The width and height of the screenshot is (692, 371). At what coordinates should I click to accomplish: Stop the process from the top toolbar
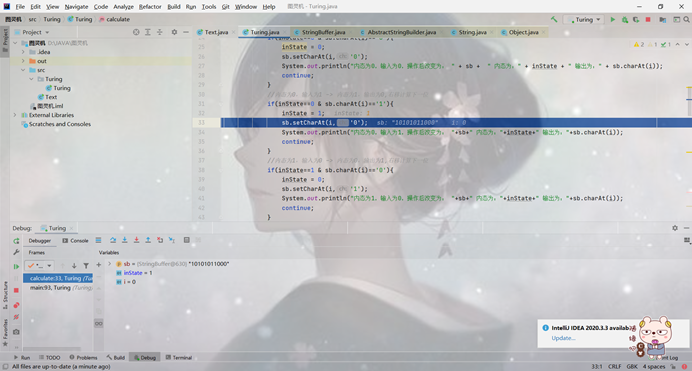point(648,19)
